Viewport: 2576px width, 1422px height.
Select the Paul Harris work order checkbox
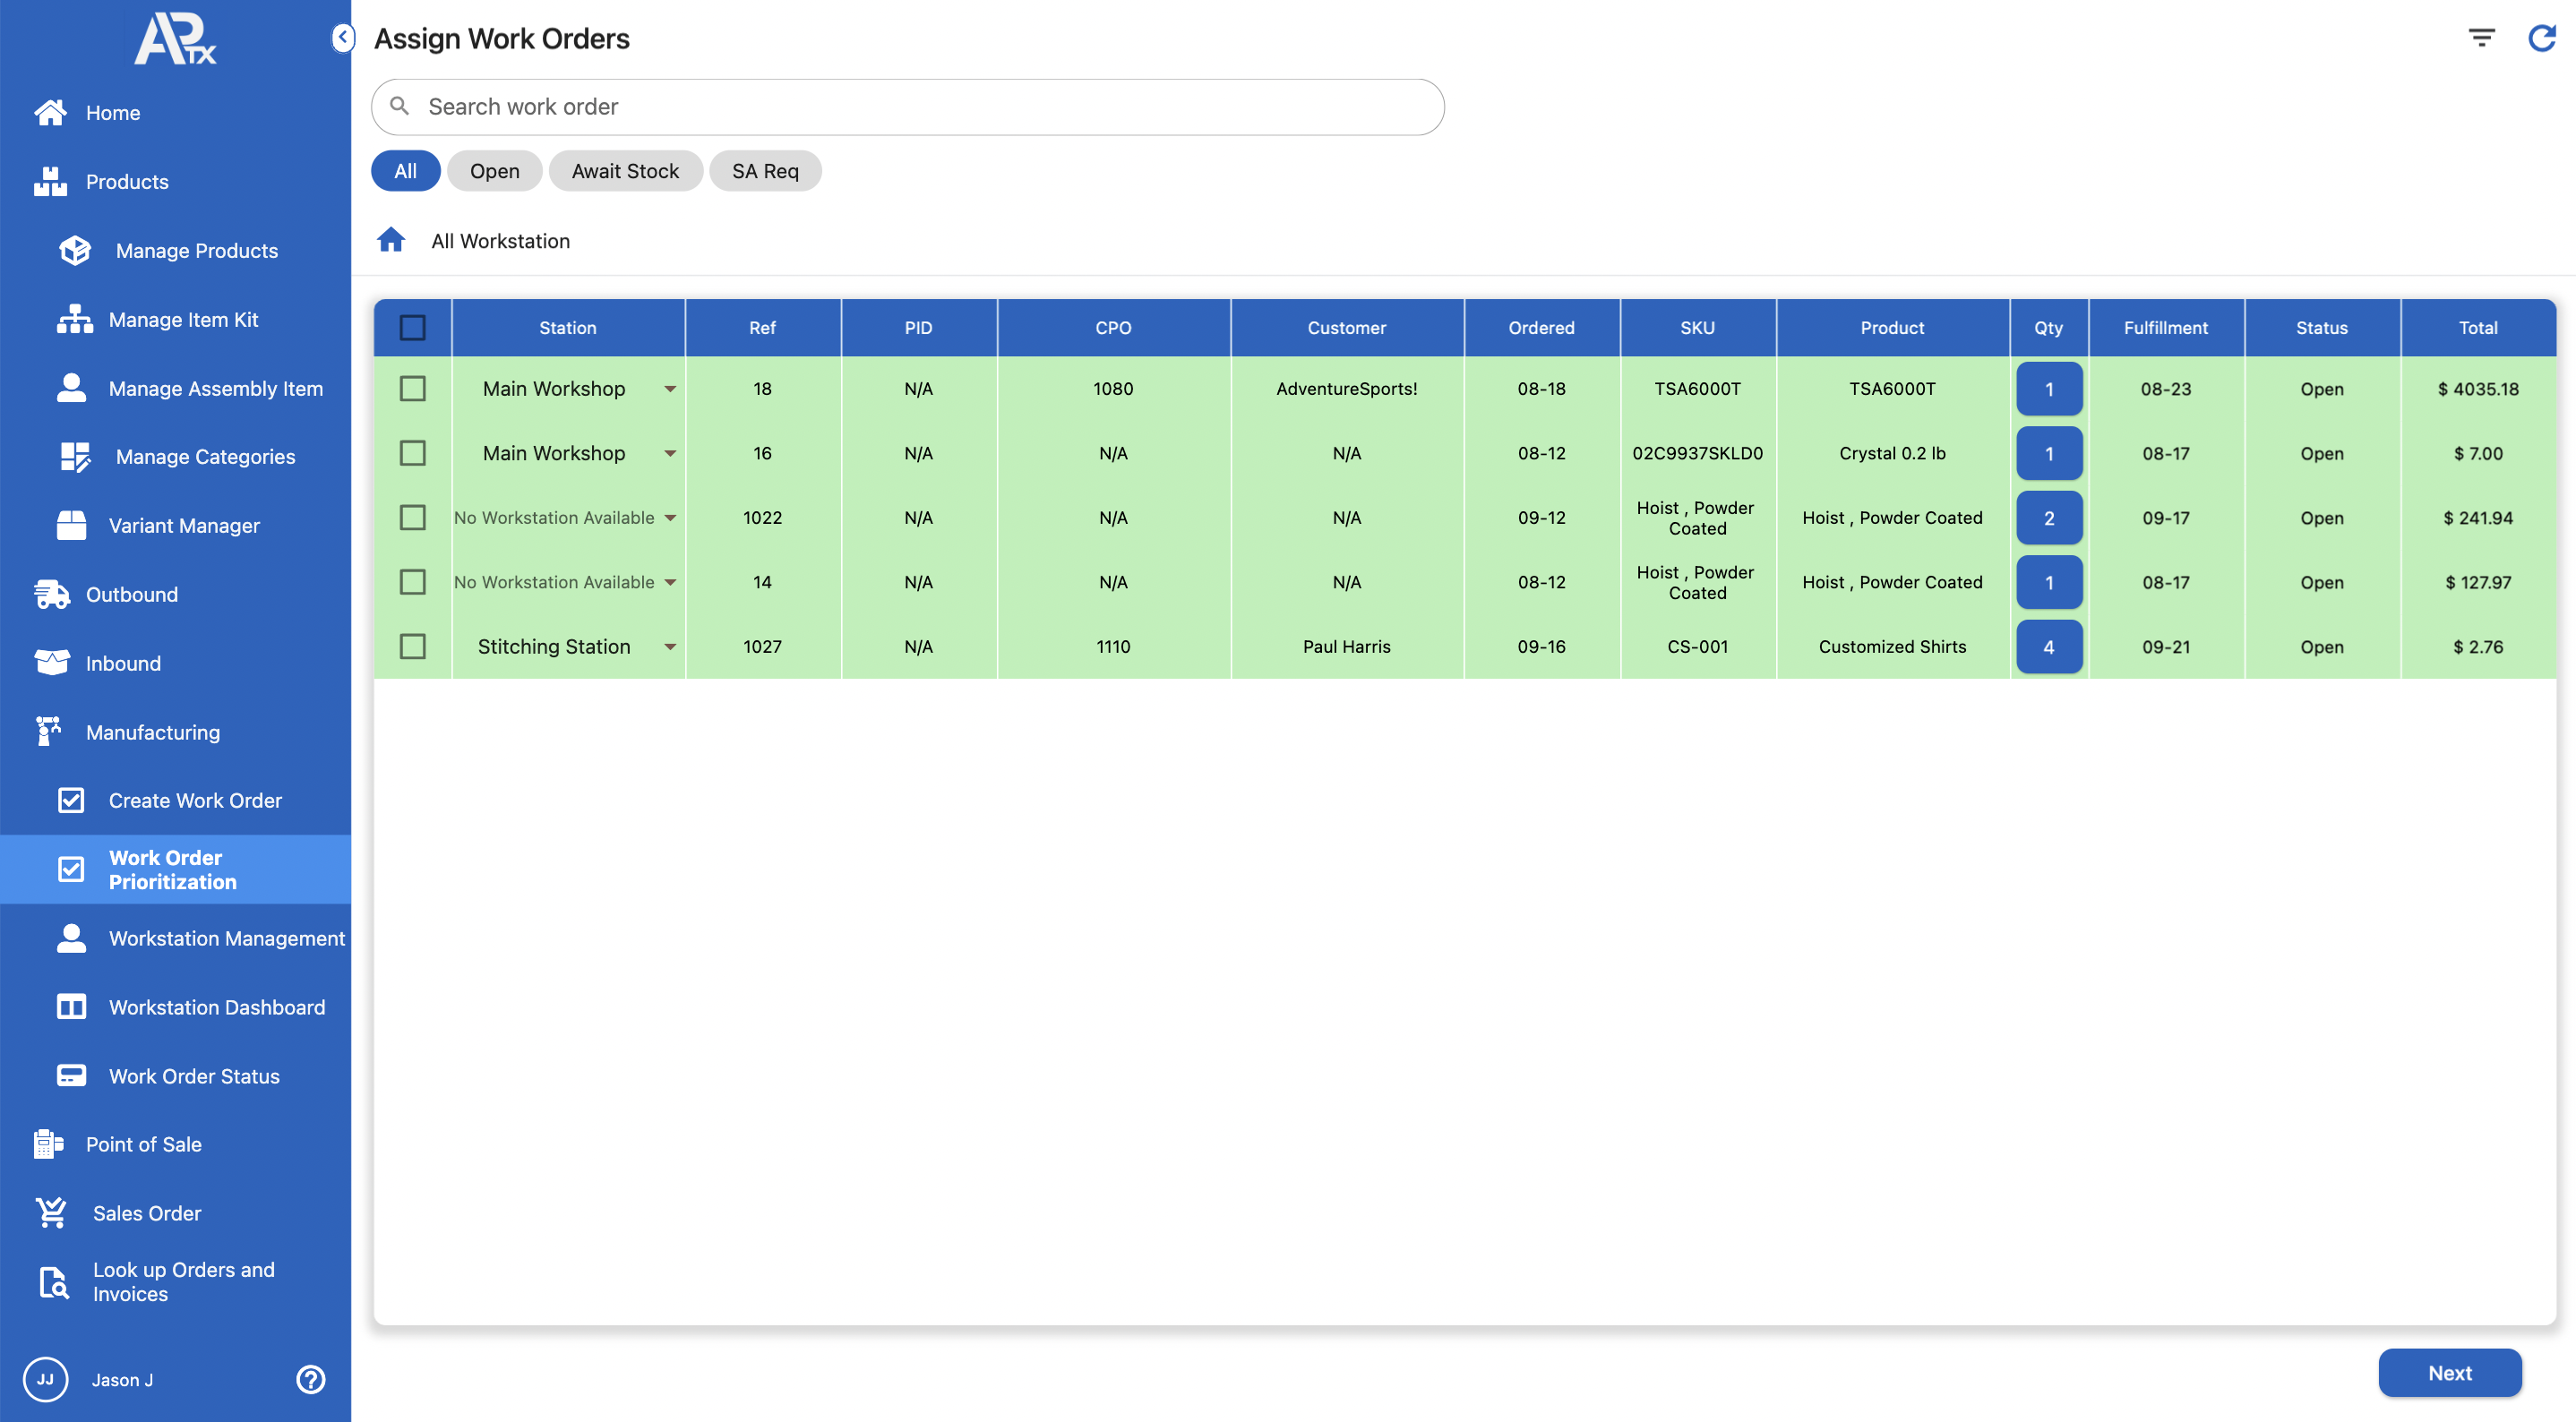click(x=412, y=646)
